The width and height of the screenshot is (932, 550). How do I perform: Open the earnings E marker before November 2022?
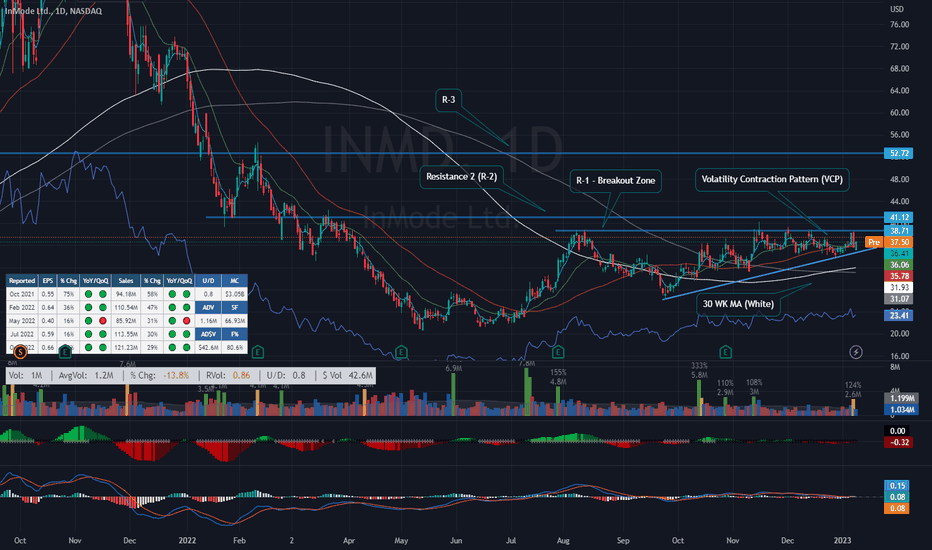tap(725, 352)
